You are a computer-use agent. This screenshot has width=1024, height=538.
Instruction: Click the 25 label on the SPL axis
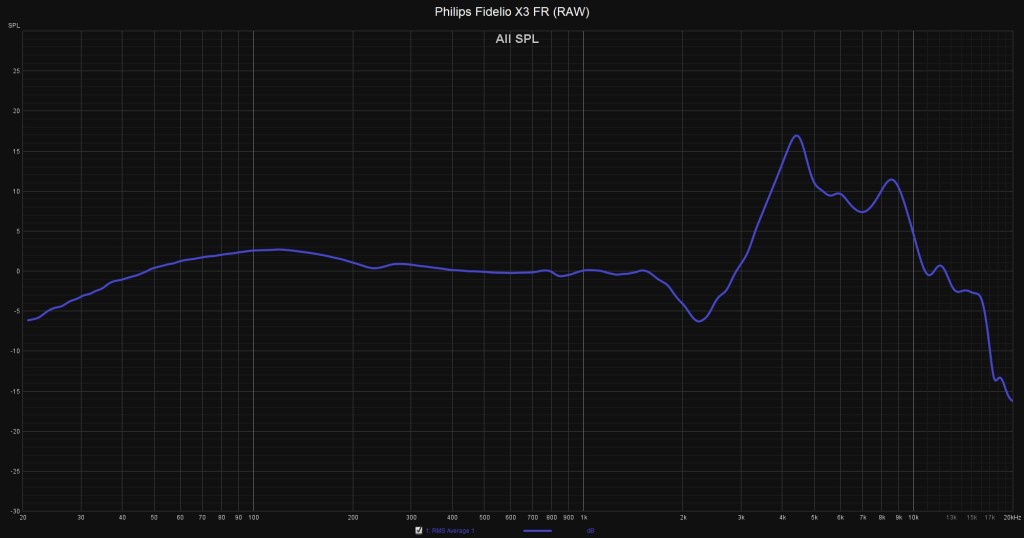(x=16, y=71)
